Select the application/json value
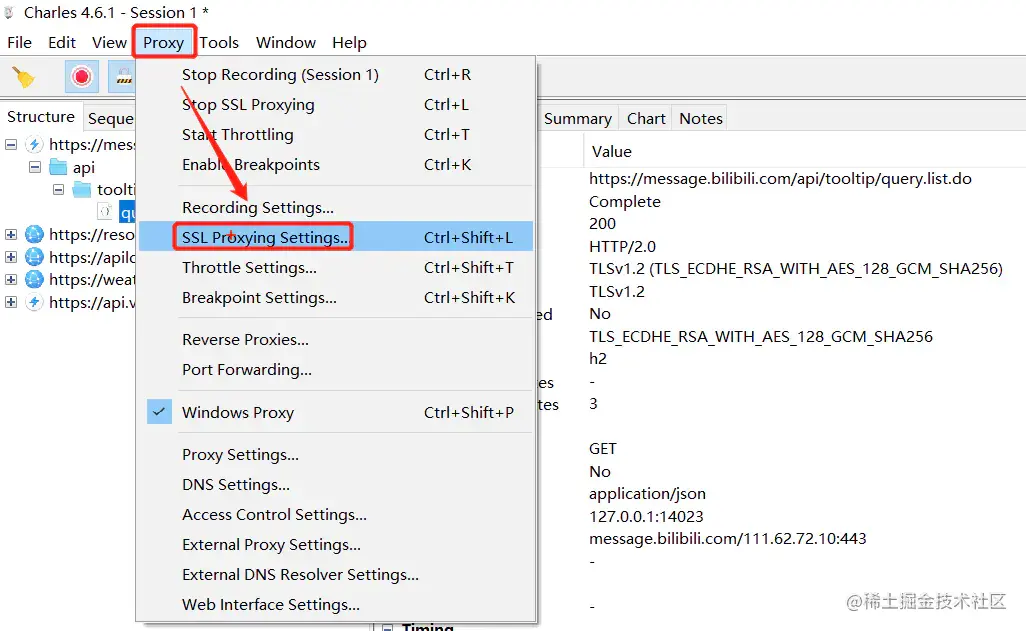This screenshot has height=631, width=1026. coord(647,494)
